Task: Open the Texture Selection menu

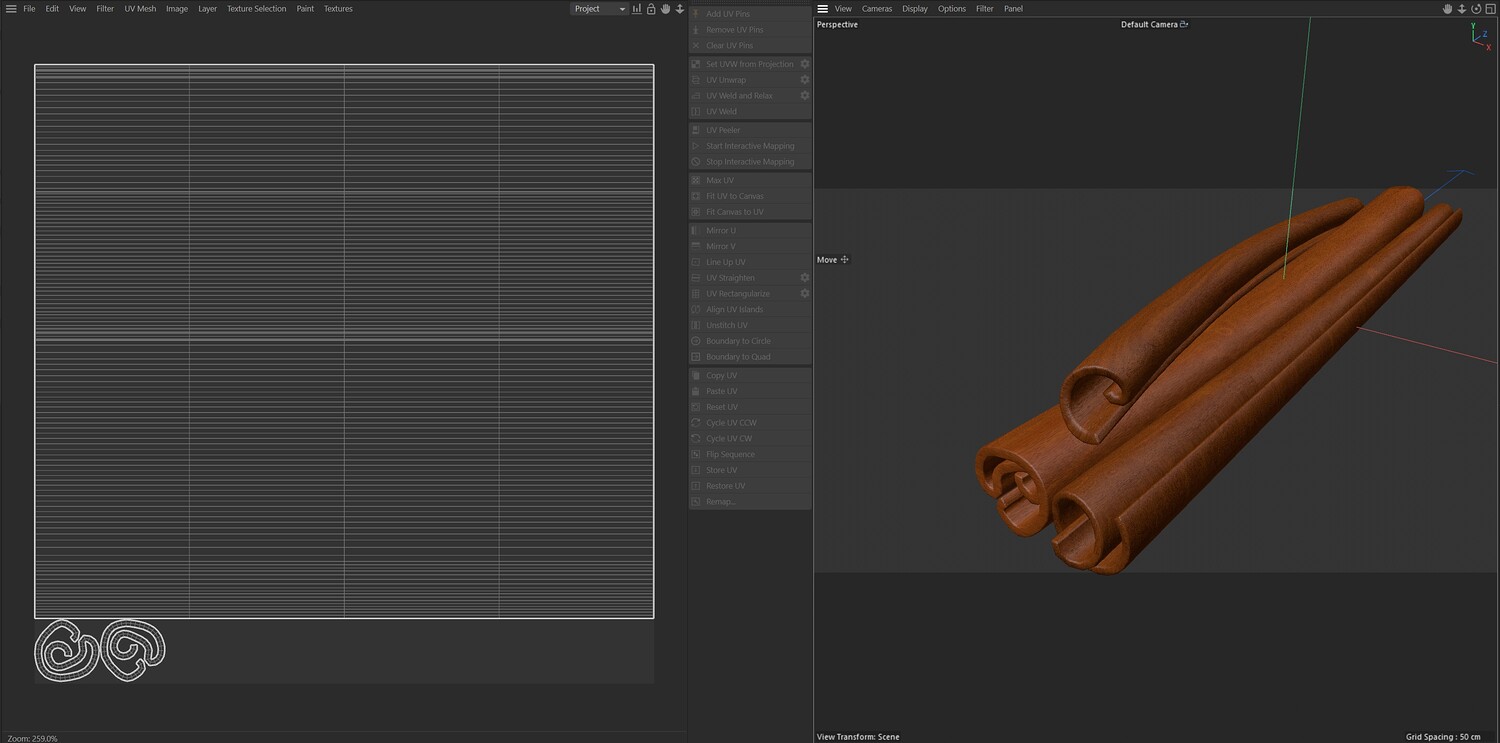Action: [256, 9]
